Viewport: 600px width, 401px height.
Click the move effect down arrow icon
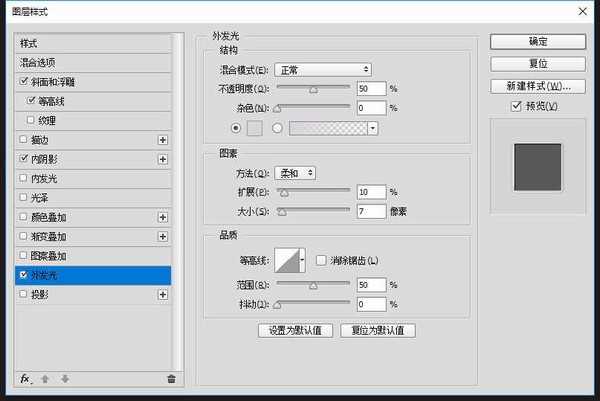[65, 379]
